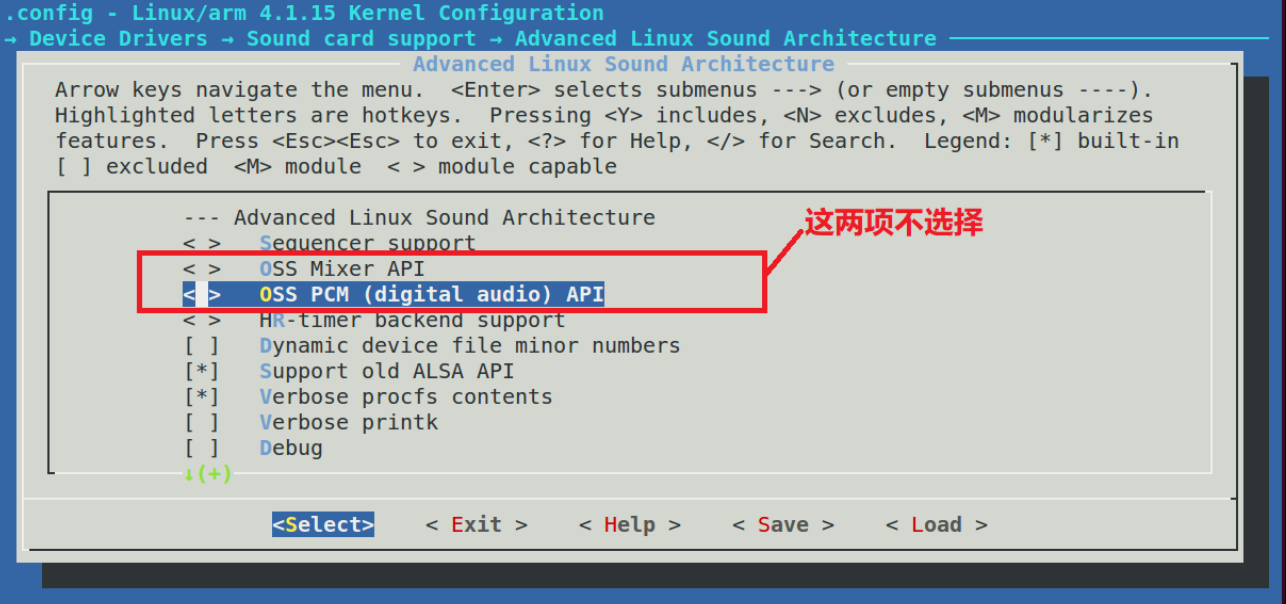Viewport: 1286px width, 604px height.
Task: Click the Debug label
Action: 291,448
